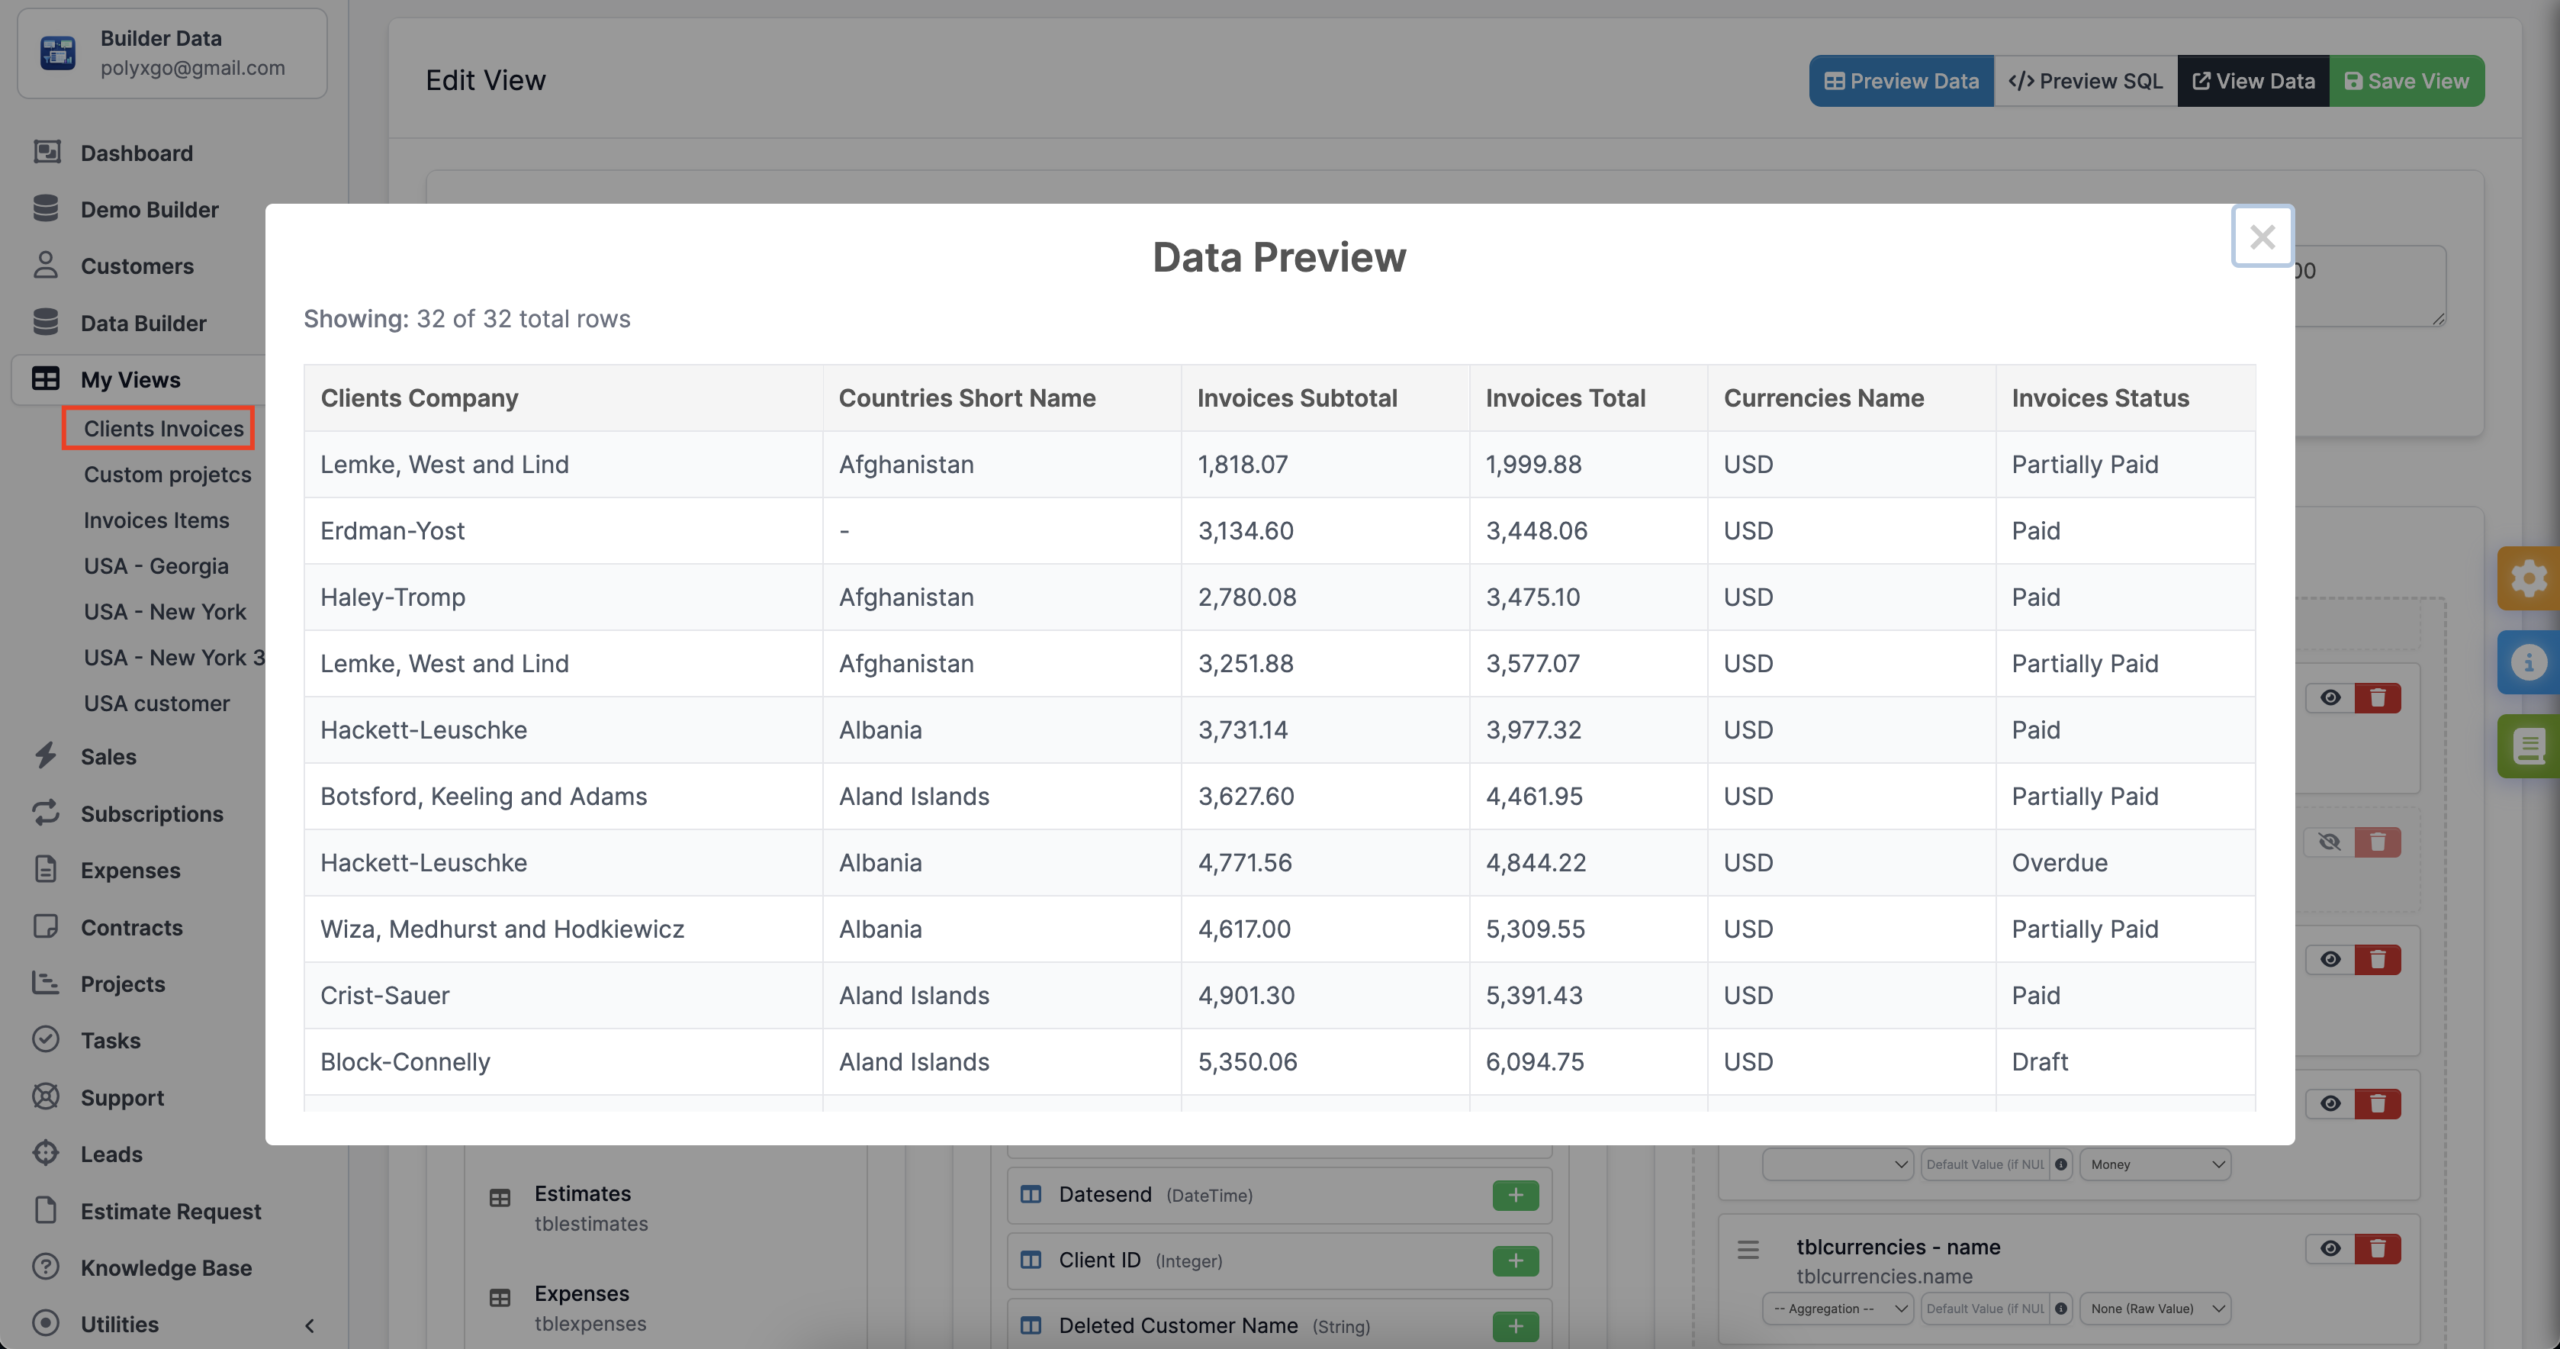Viewport: 2560px width, 1349px height.
Task: Close the Data Preview dialog
Action: coord(2262,237)
